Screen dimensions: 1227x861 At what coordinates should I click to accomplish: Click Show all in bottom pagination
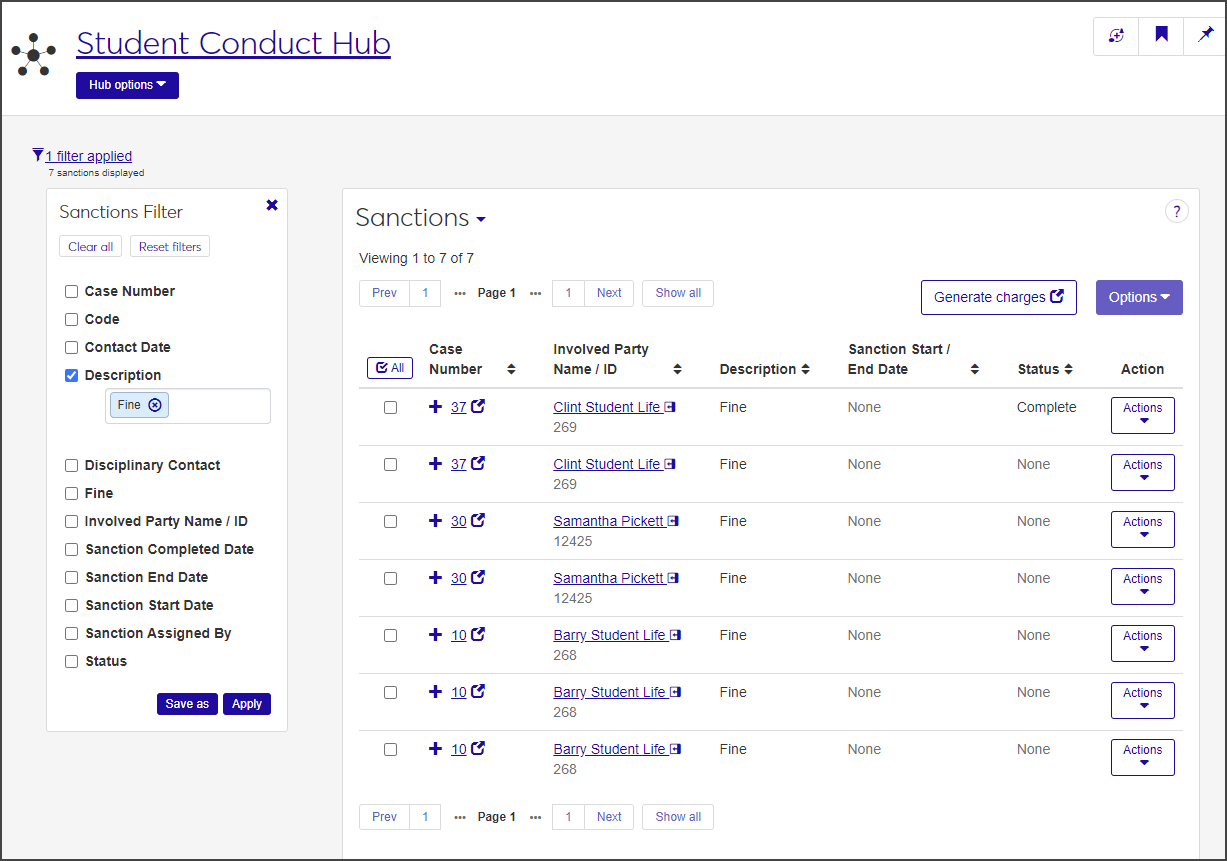click(678, 817)
